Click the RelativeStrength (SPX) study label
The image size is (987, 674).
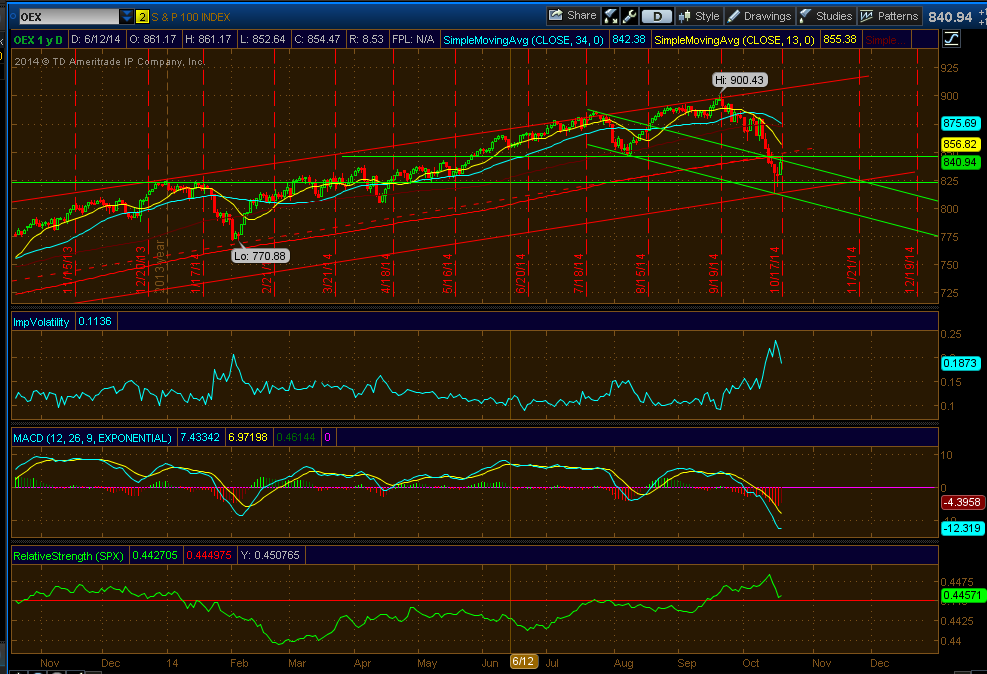pos(69,556)
